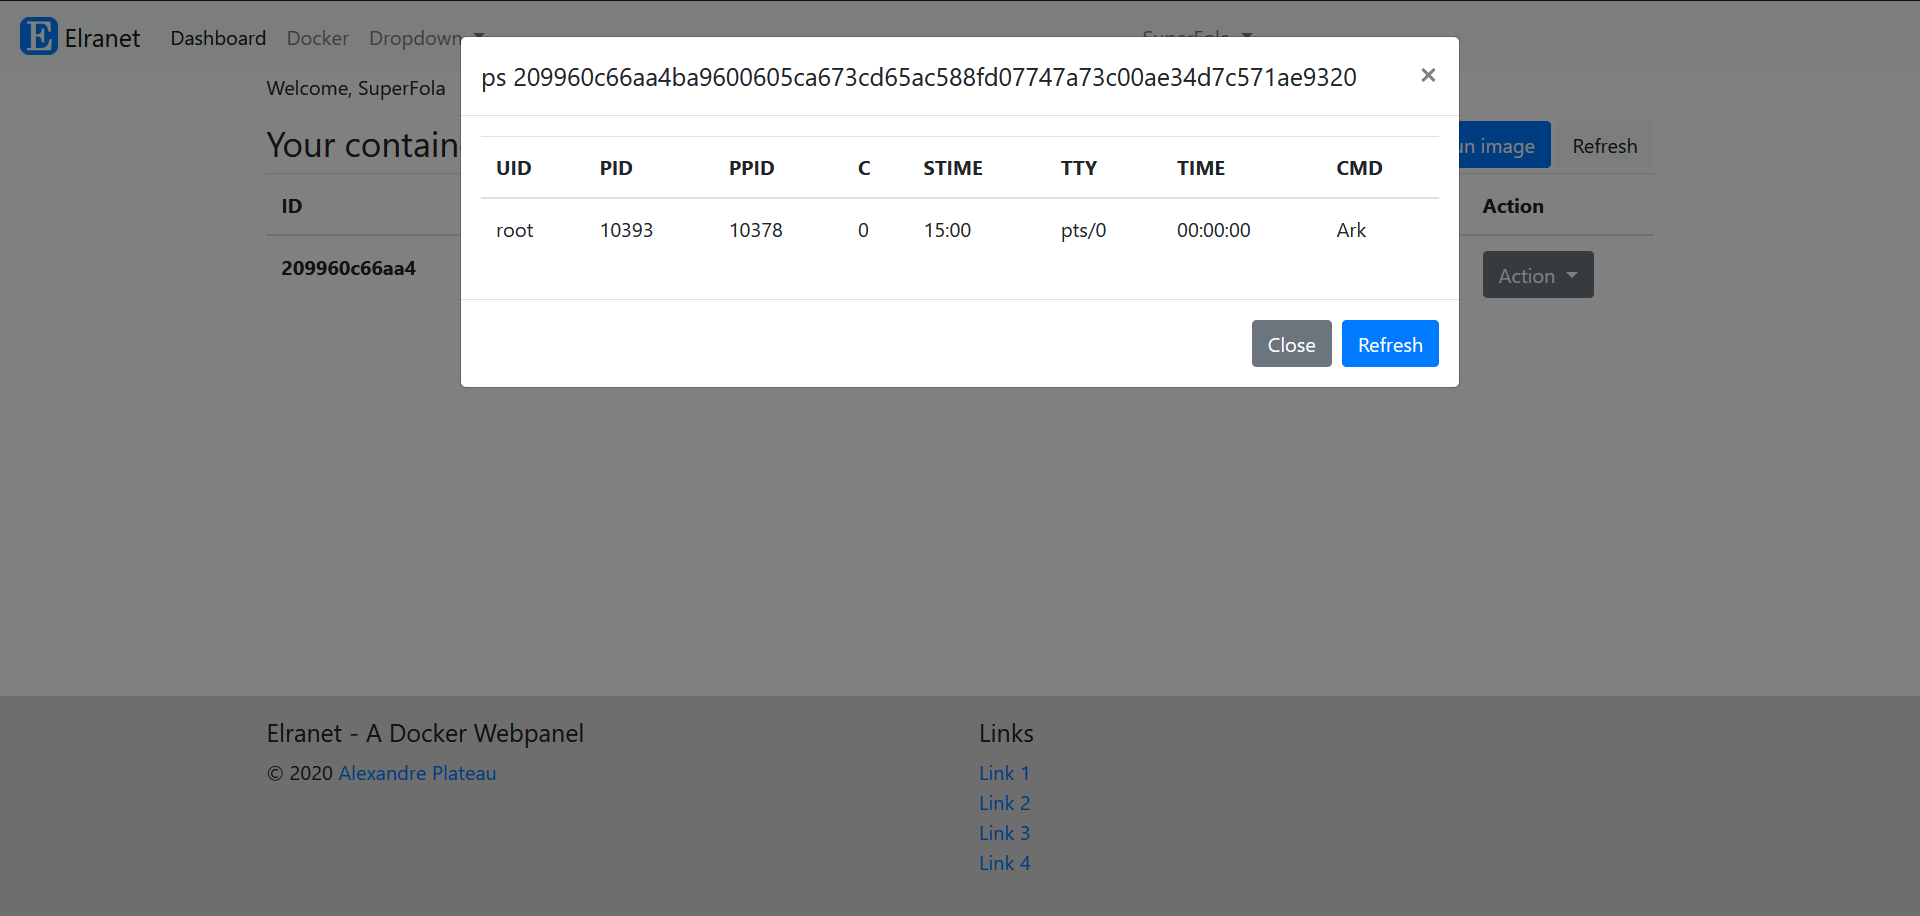
Task: Click the blue image button behind modal
Action: click(1504, 146)
